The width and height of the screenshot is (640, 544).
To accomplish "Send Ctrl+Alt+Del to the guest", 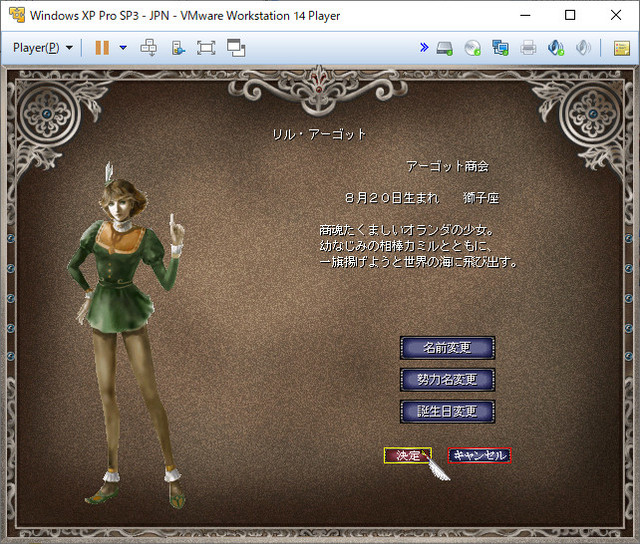I will point(149,48).
